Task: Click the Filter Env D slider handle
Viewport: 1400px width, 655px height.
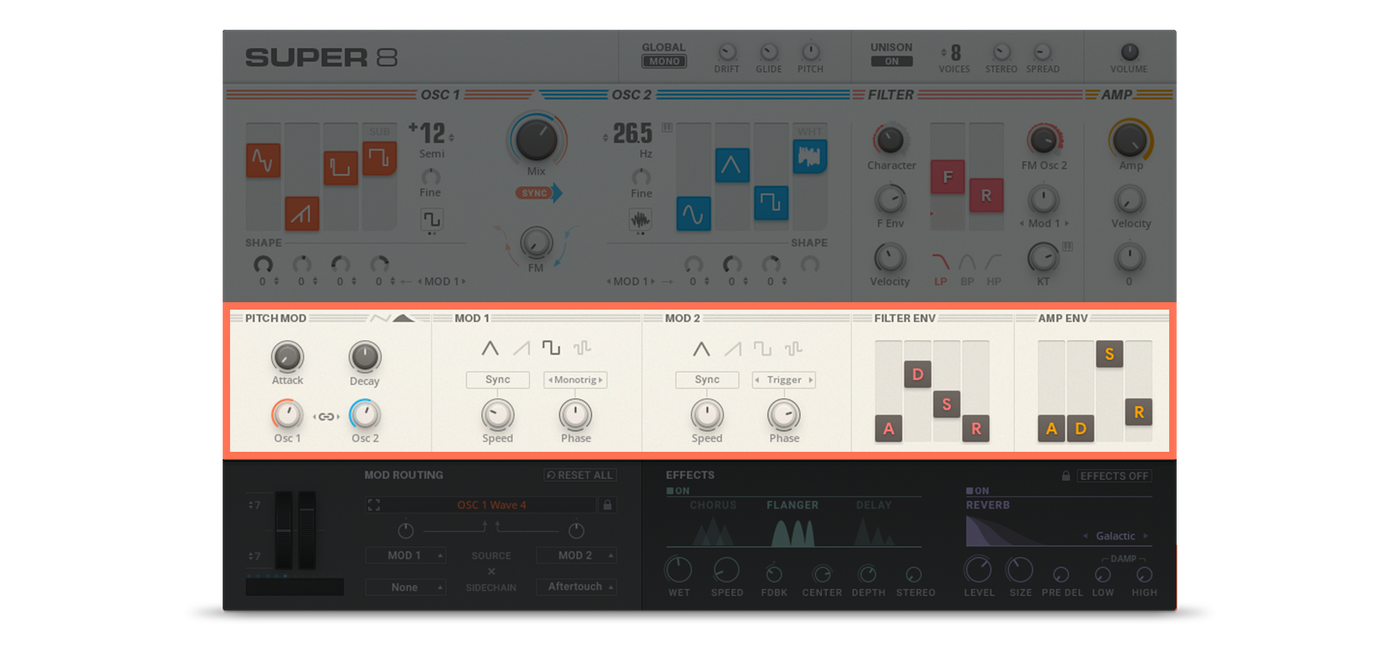Action: 918,375
